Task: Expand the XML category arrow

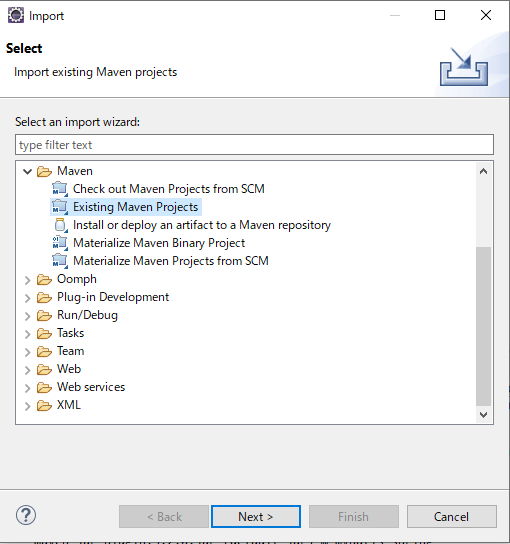Action: coord(27,406)
